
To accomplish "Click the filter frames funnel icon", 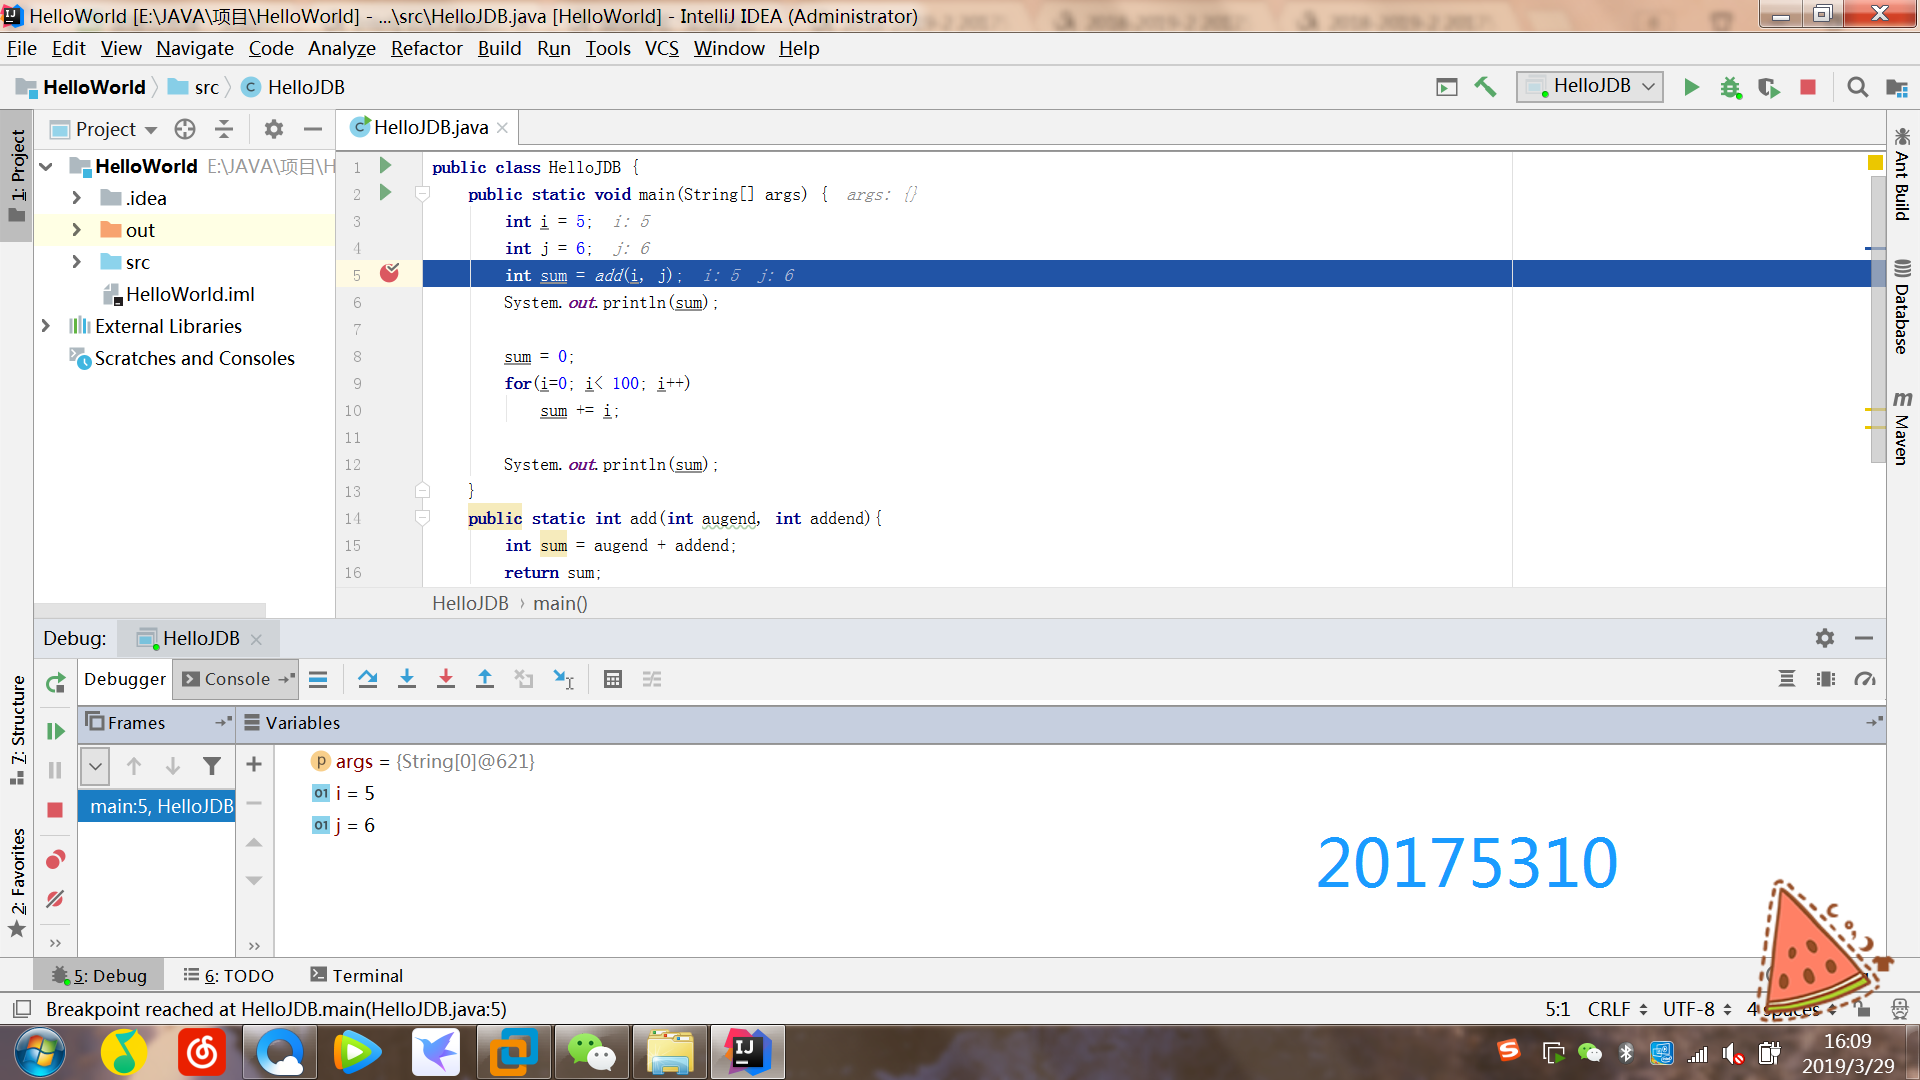I will tap(211, 766).
